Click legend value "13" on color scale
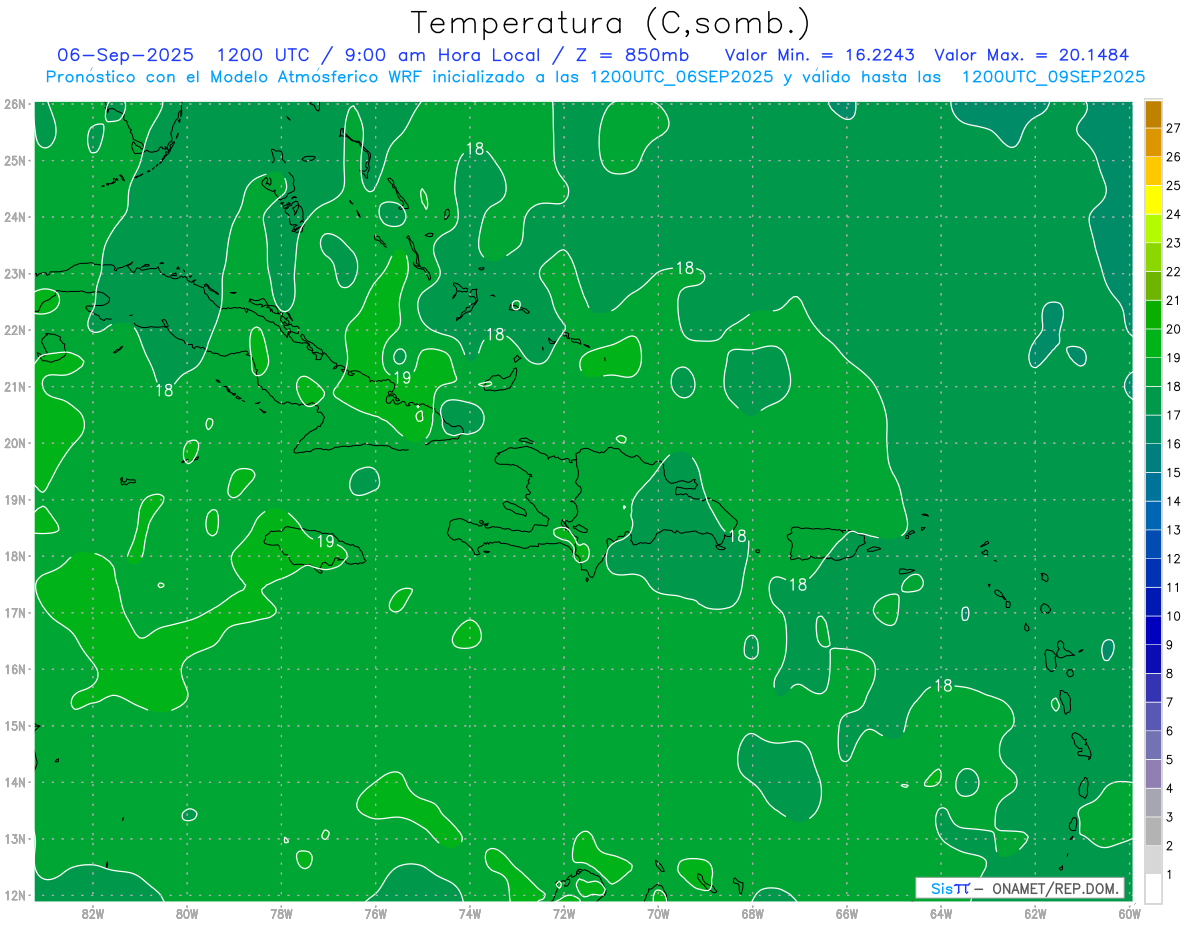 pyautogui.click(x=1174, y=530)
